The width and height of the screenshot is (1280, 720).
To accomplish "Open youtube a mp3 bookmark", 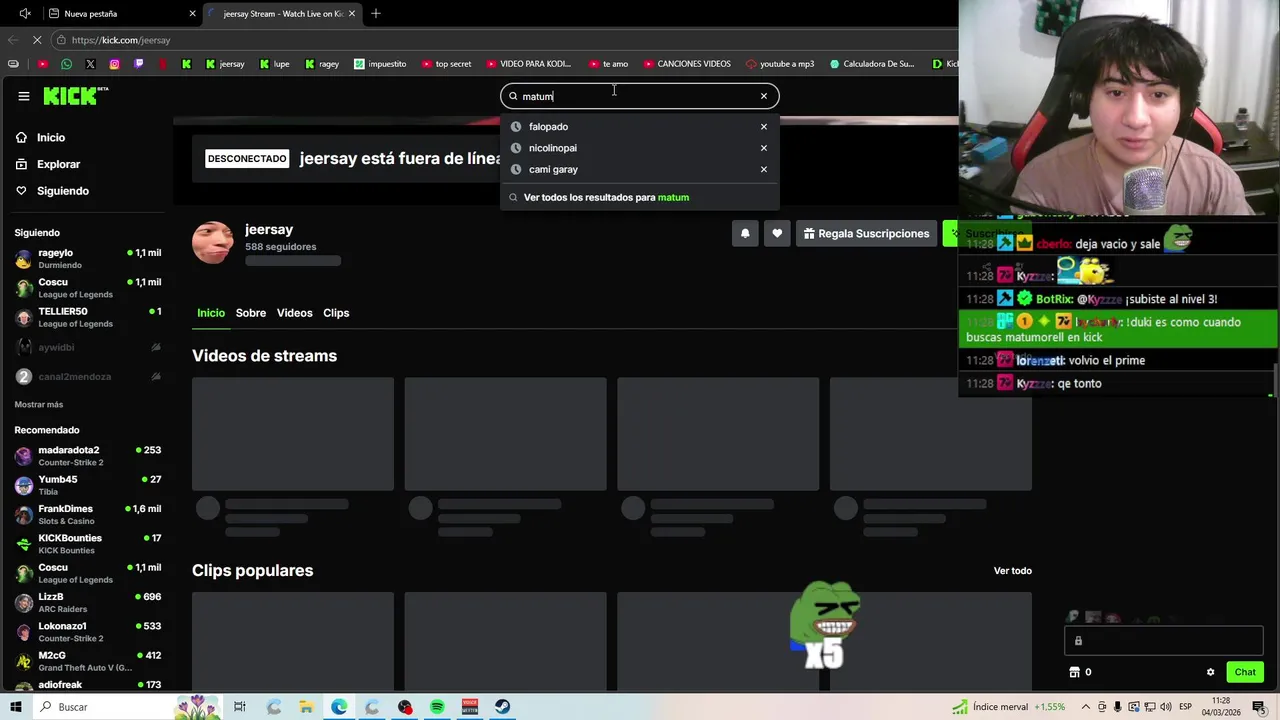I will click(x=779, y=64).
